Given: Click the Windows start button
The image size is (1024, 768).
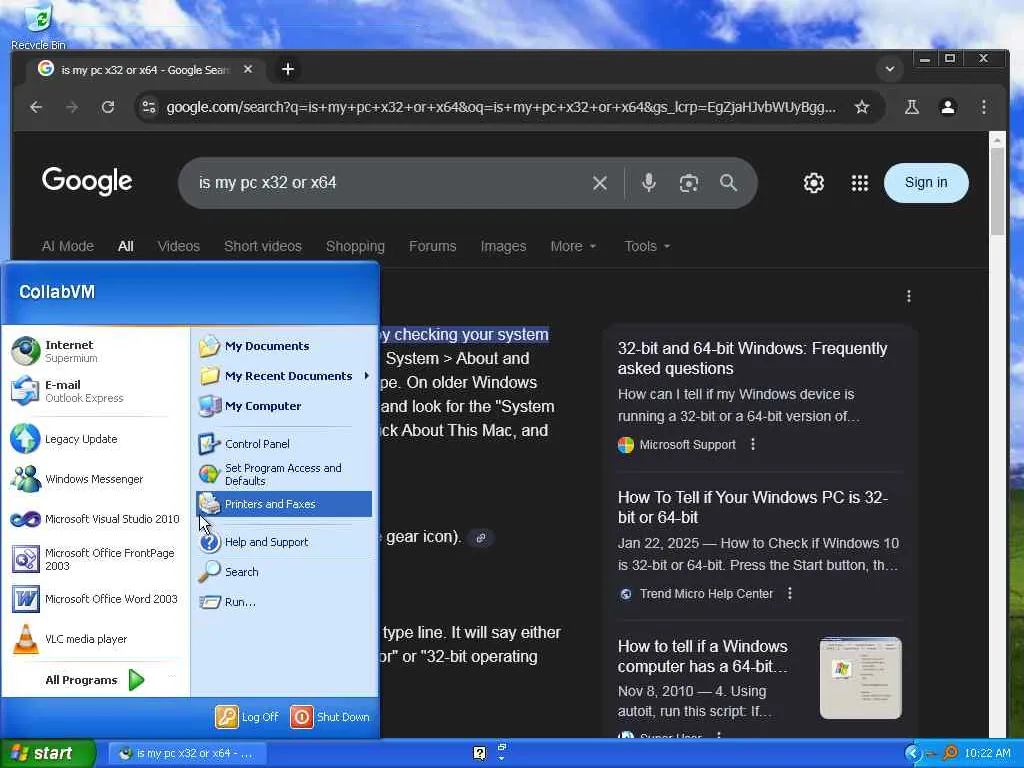Looking at the screenshot, I should 47,753.
